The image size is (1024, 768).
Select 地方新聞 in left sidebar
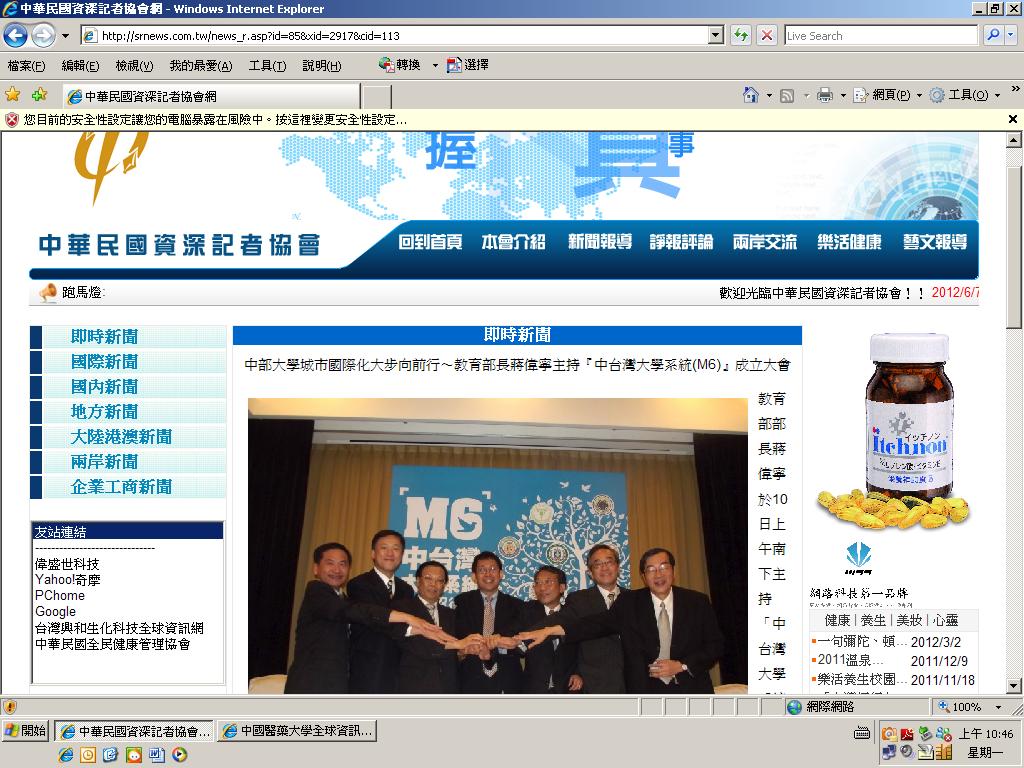click(104, 412)
